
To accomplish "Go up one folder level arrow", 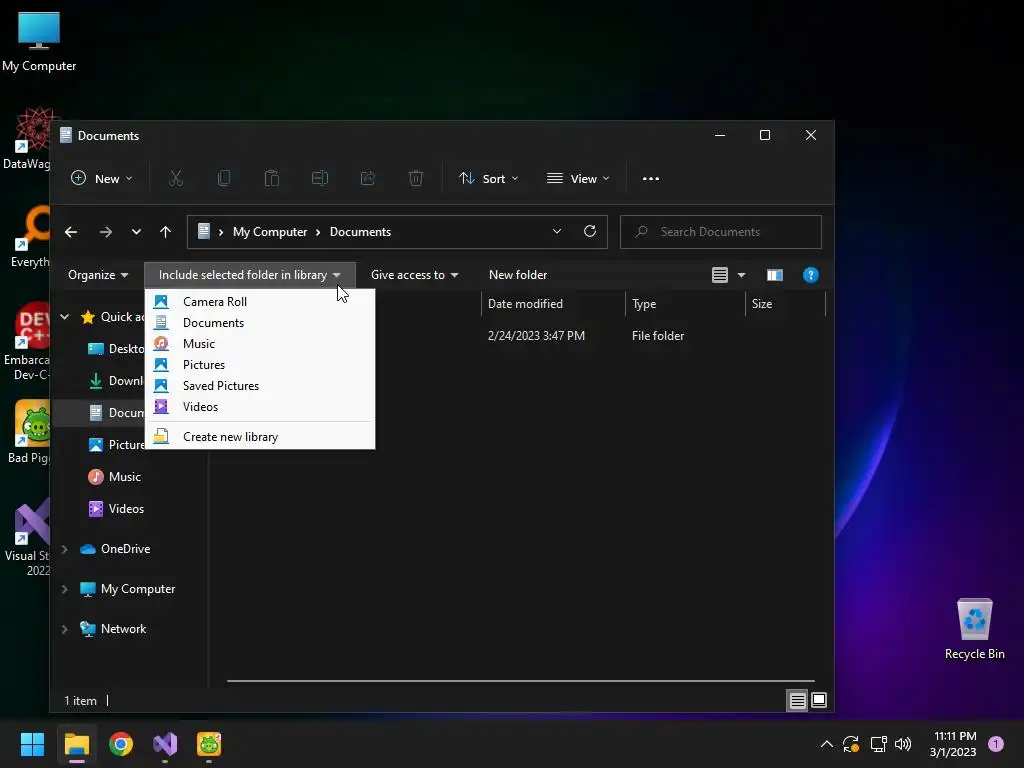I will (x=165, y=232).
